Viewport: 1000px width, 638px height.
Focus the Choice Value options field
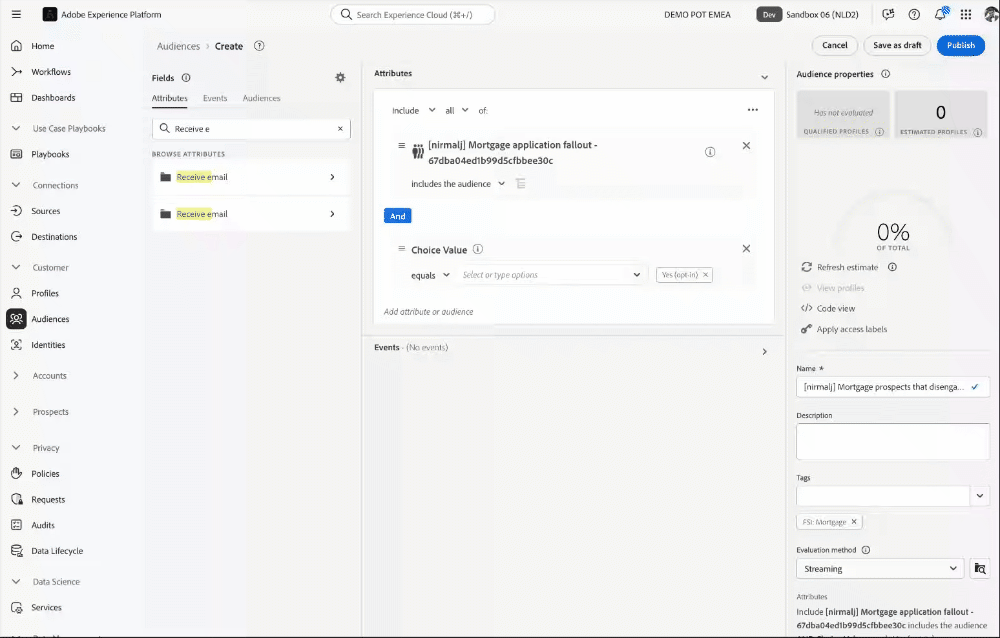pyautogui.click(x=552, y=275)
